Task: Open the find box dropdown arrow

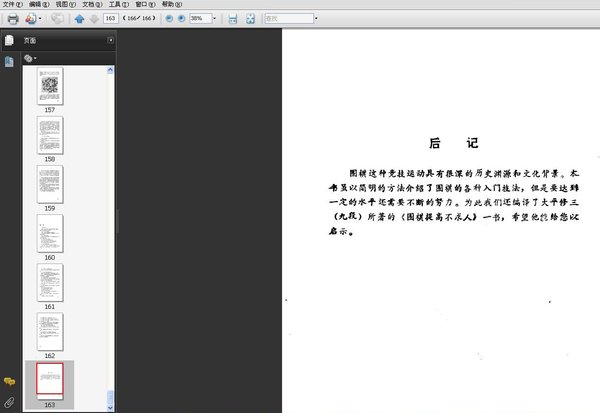Action: (x=316, y=18)
